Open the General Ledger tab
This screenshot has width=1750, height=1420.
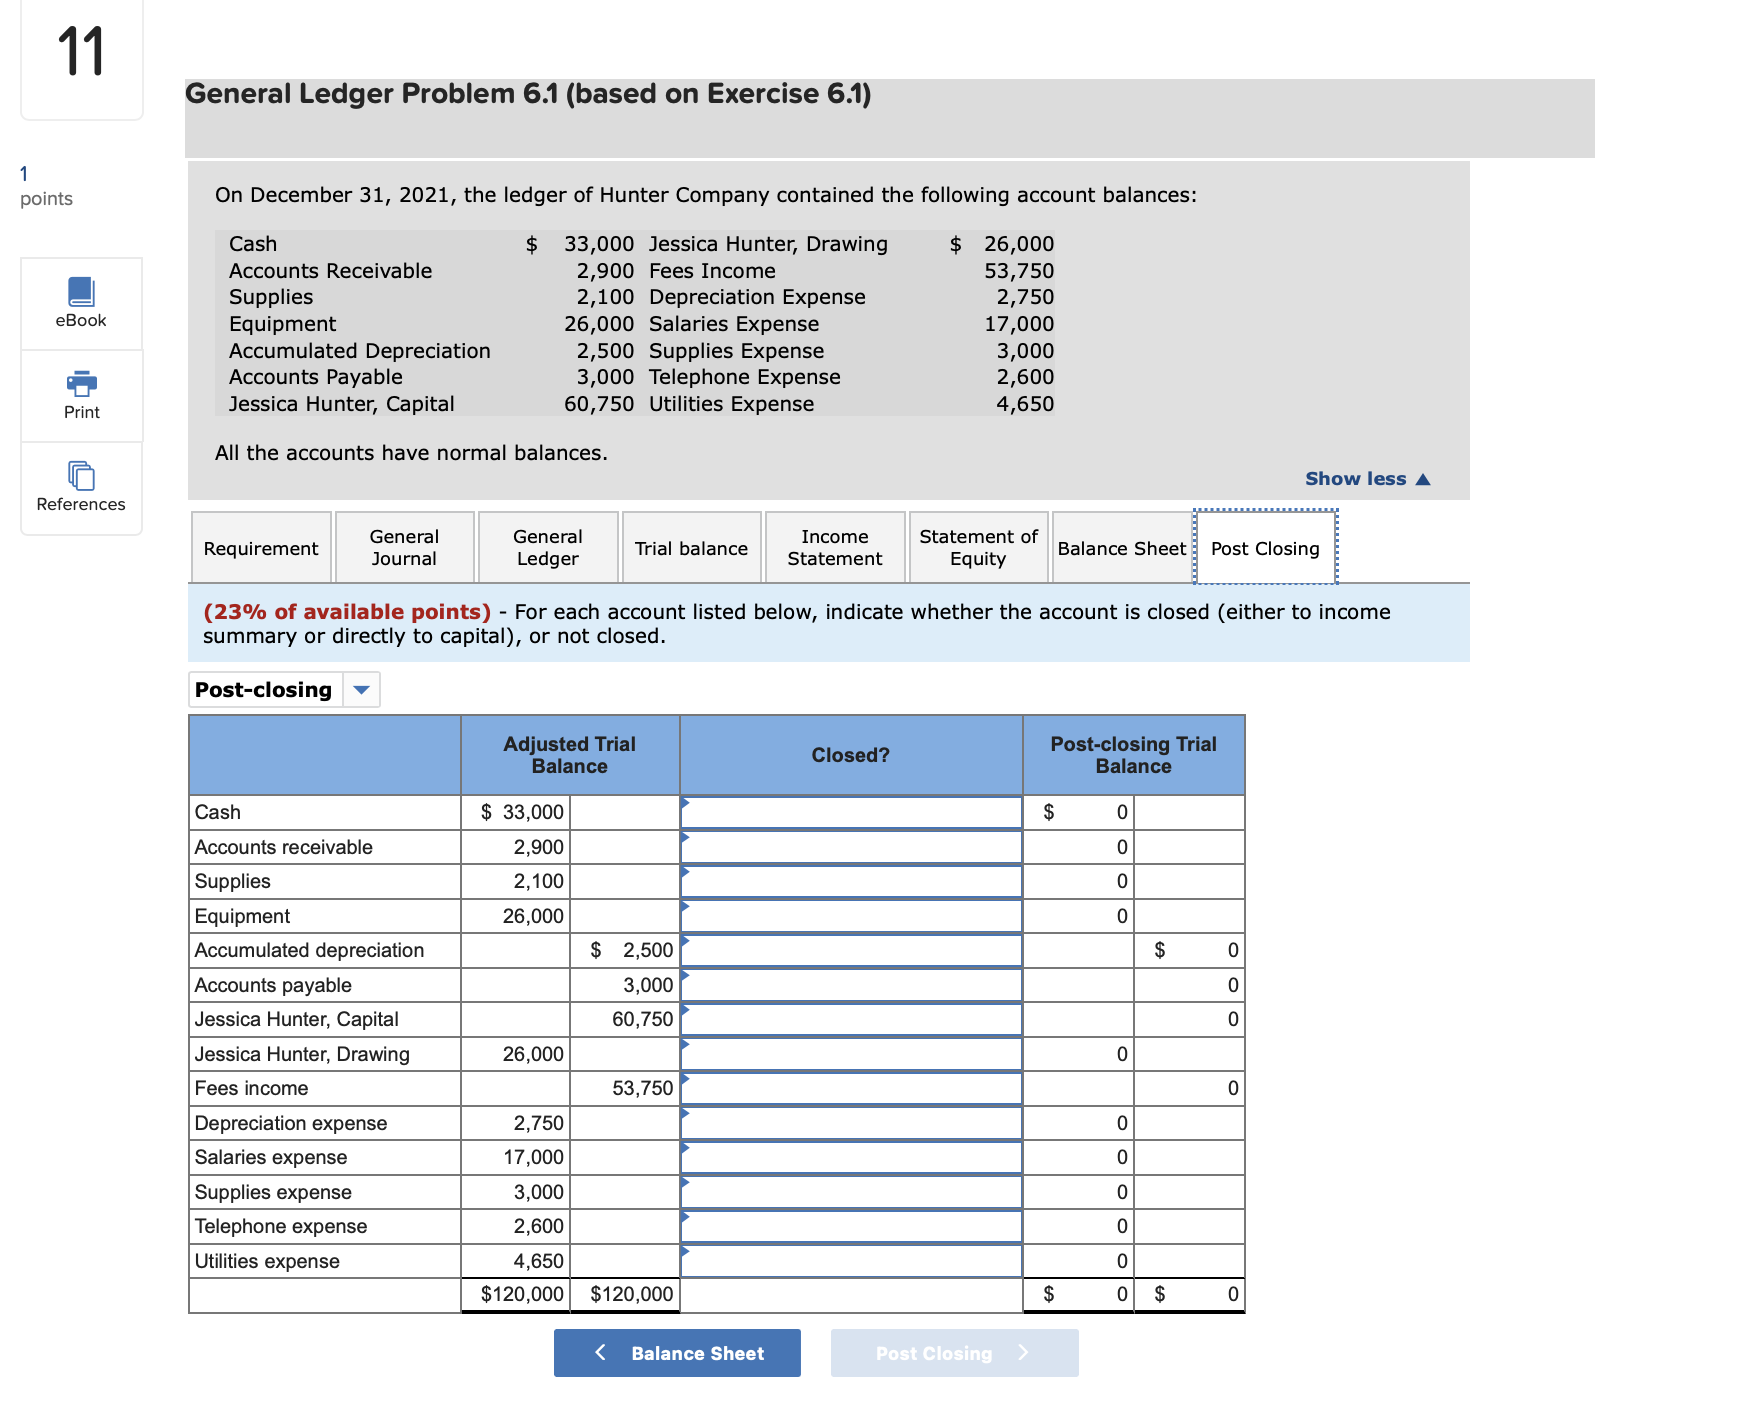click(547, 547)
